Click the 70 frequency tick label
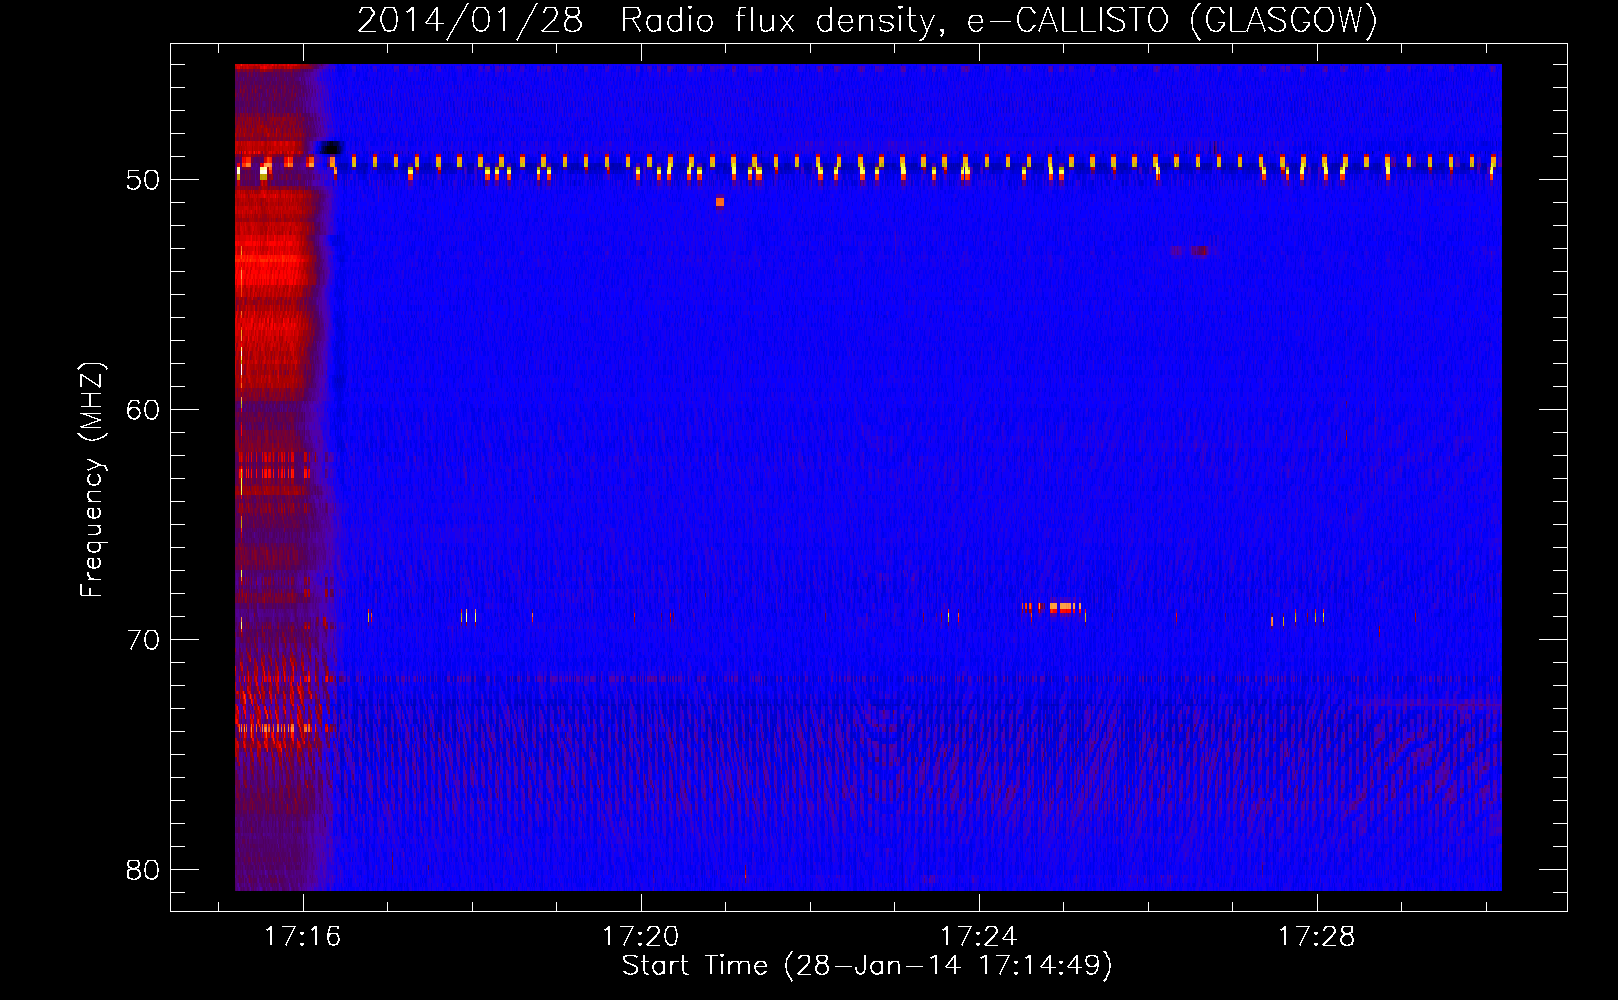Viewport: 1618px width, 1000px height. click(143, 640)
